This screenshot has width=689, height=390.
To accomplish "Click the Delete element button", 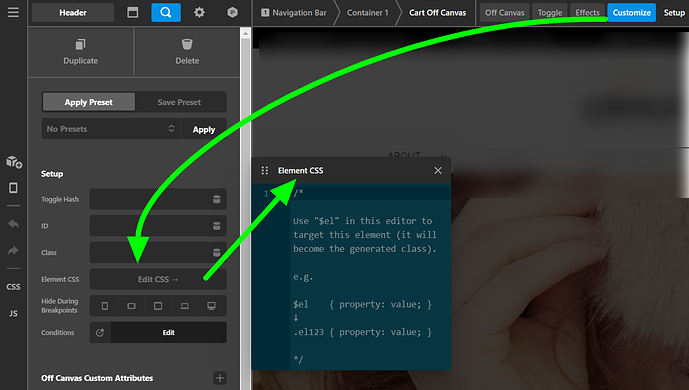I will click(187, 52).
